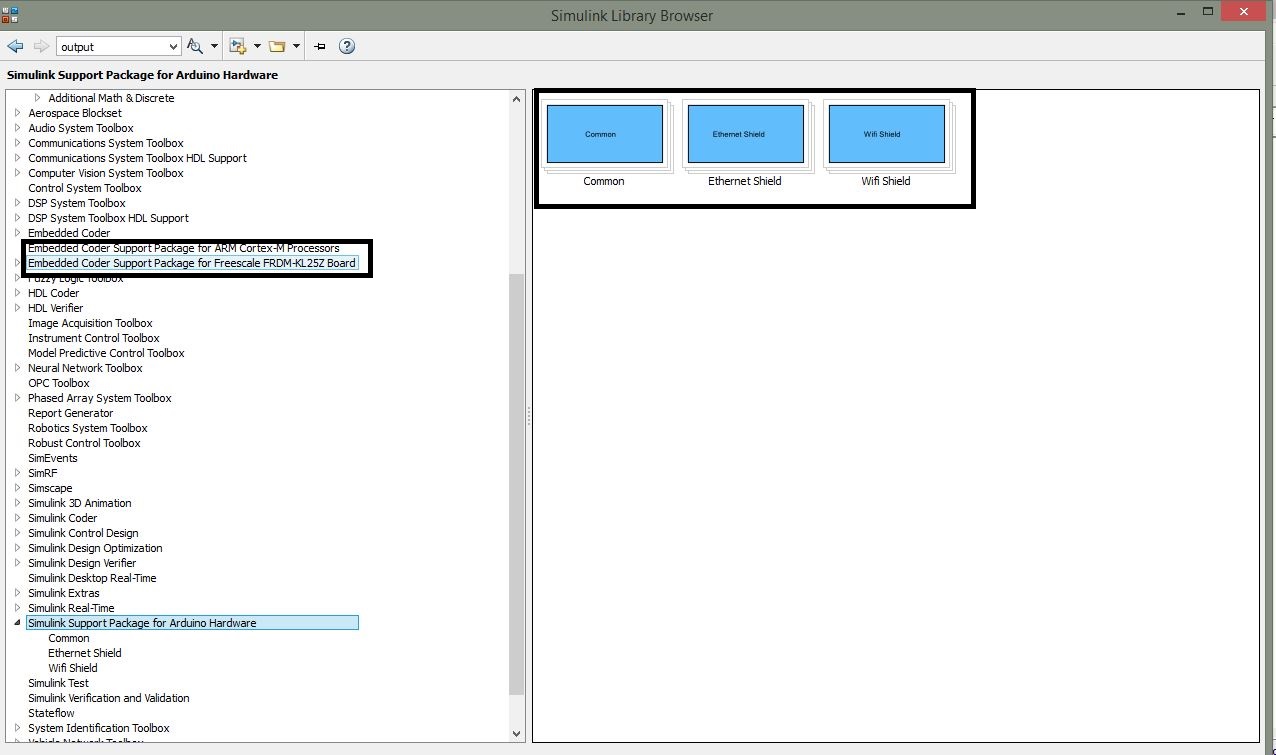Select Report Generator in tree
This screenshot has width=1276, height=755.
click(71, 413)
